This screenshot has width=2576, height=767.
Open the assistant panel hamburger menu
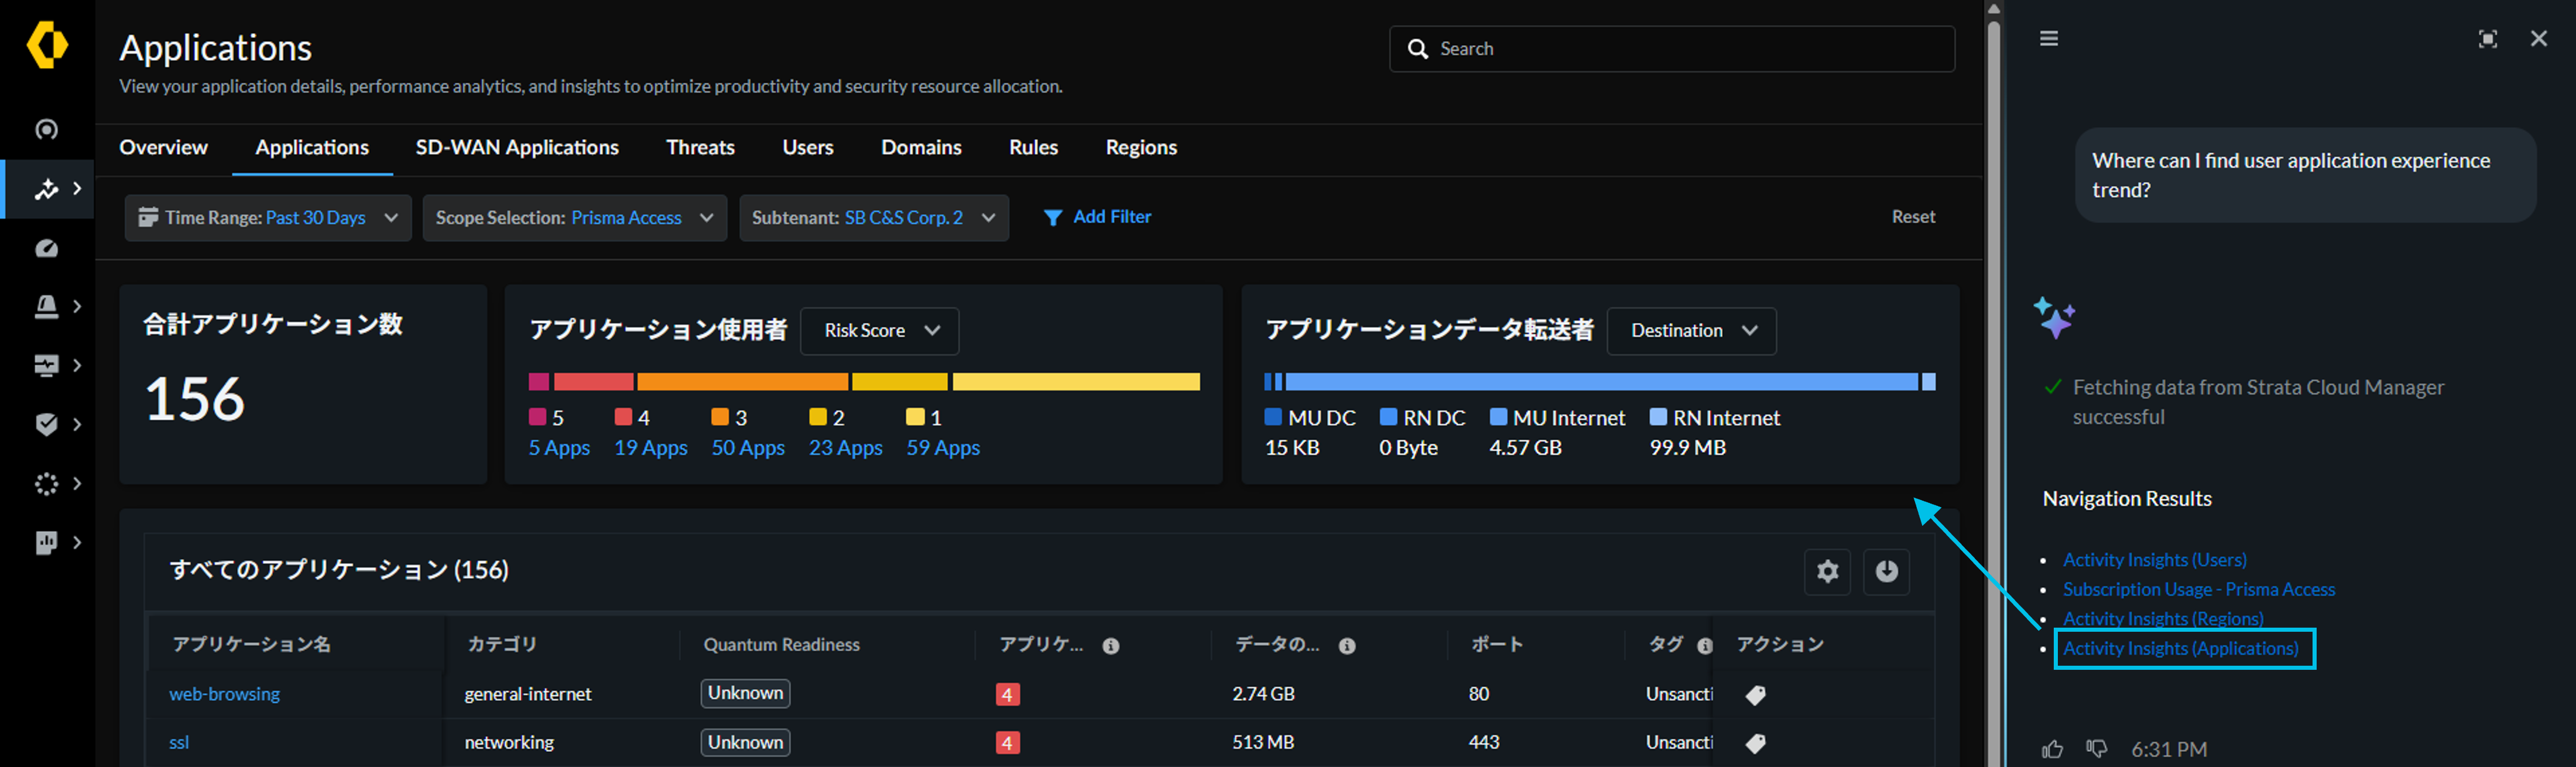2049,38
